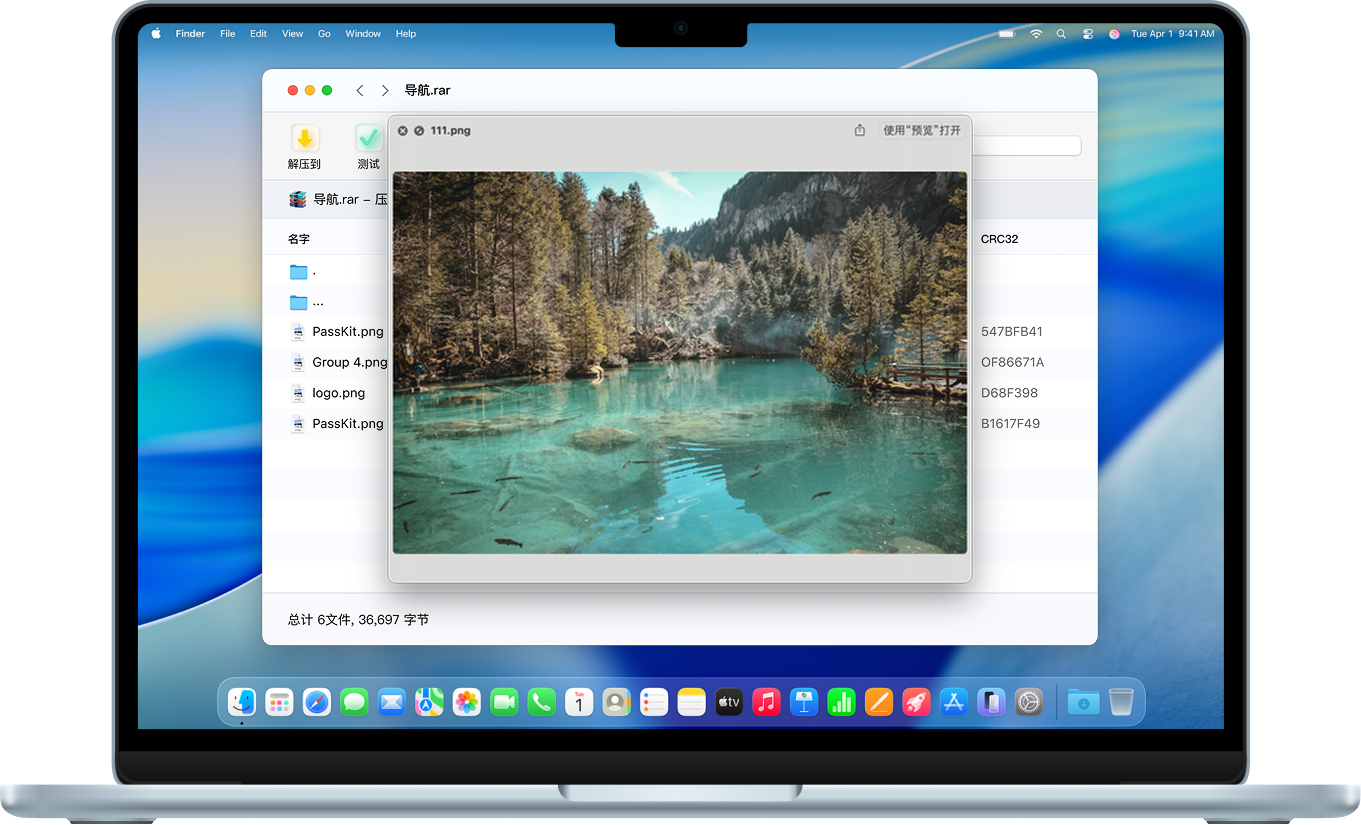Click the share icon in the 111.png preview

pyautogui.click(x=860, y=130)
